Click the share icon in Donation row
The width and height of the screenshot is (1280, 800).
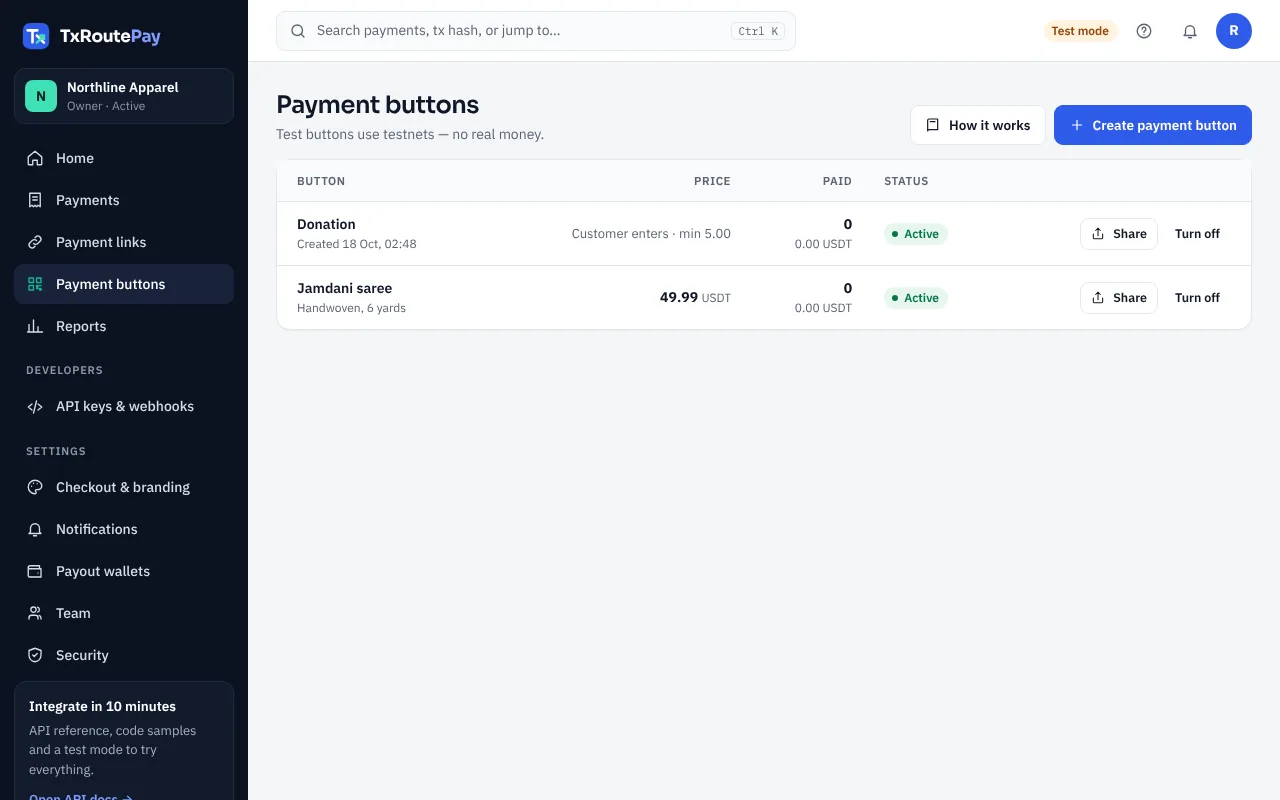click(1098, 234)
